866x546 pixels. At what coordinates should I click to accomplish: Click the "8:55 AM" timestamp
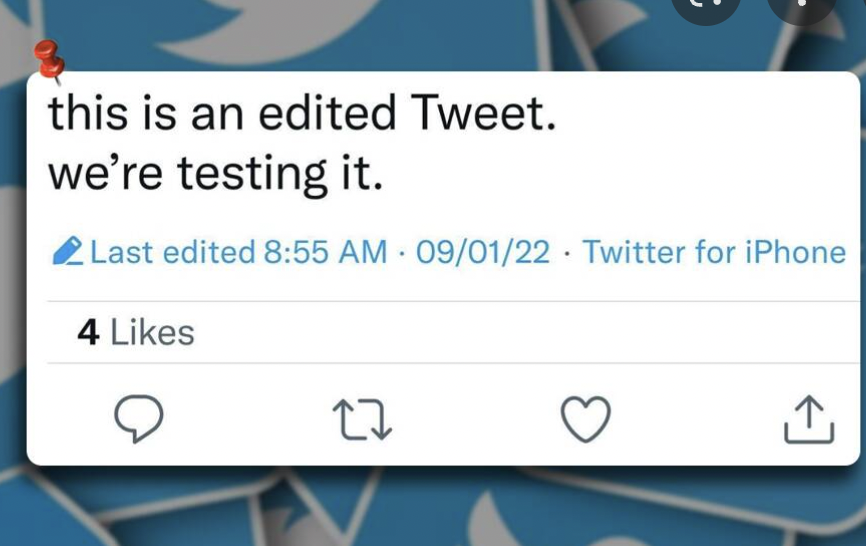pyautogui.click(x=325, y=252)
